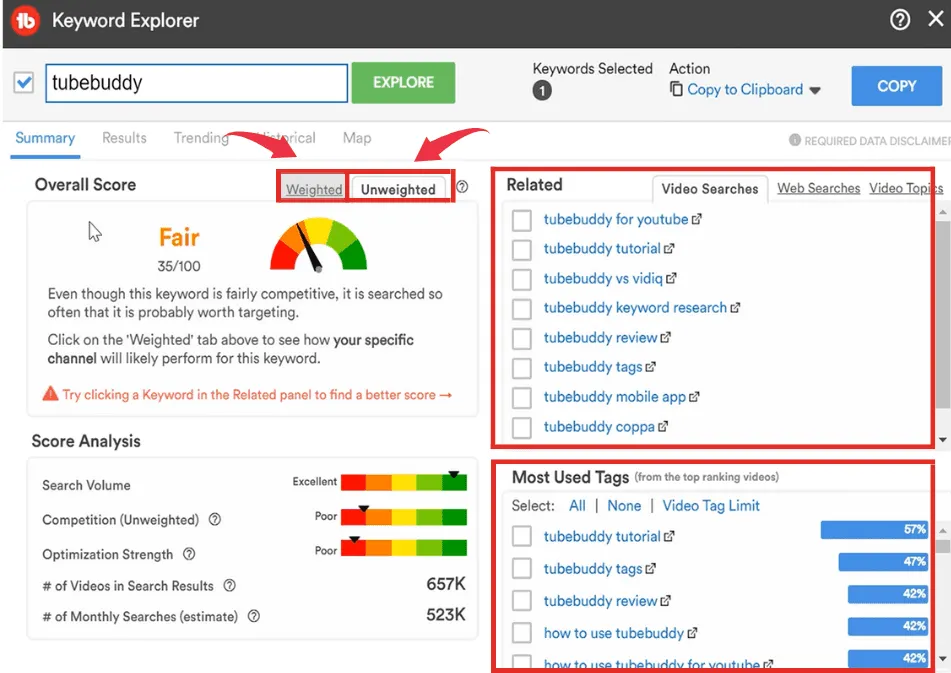Click the Optimization Strength rating color bar
This screenshot has width=951, height=673.
(404, 547)
